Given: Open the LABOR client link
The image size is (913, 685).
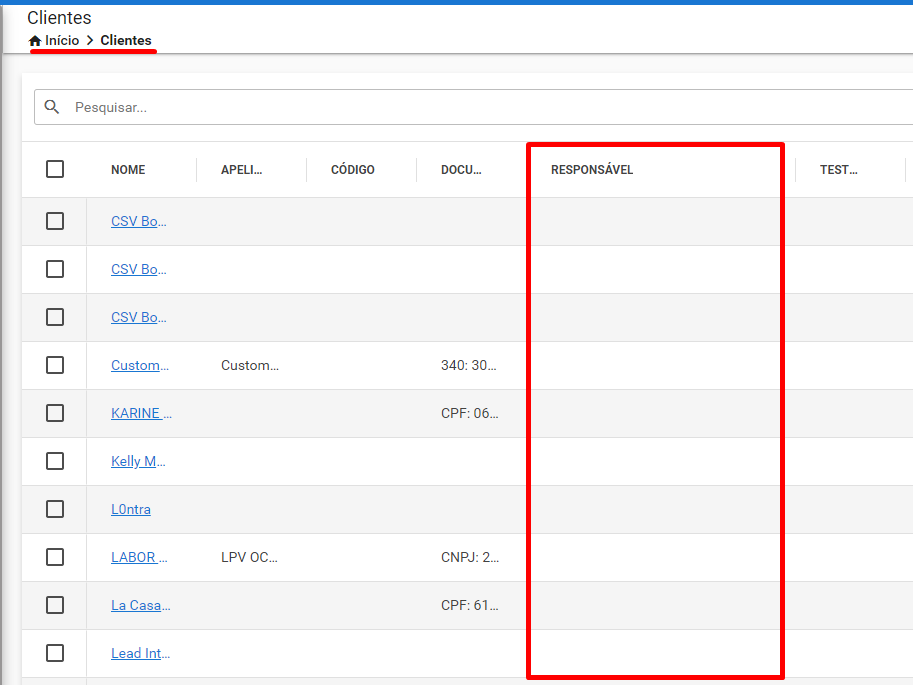Looking at the screenshot, I should click(139, 557).
